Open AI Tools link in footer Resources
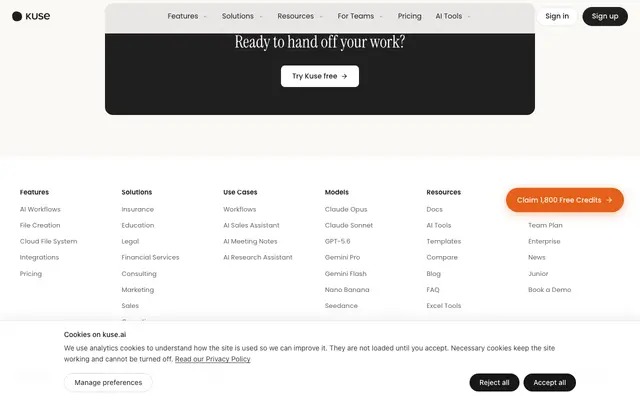Viewport: 640px width, 400px height. [x=439, y=225]
